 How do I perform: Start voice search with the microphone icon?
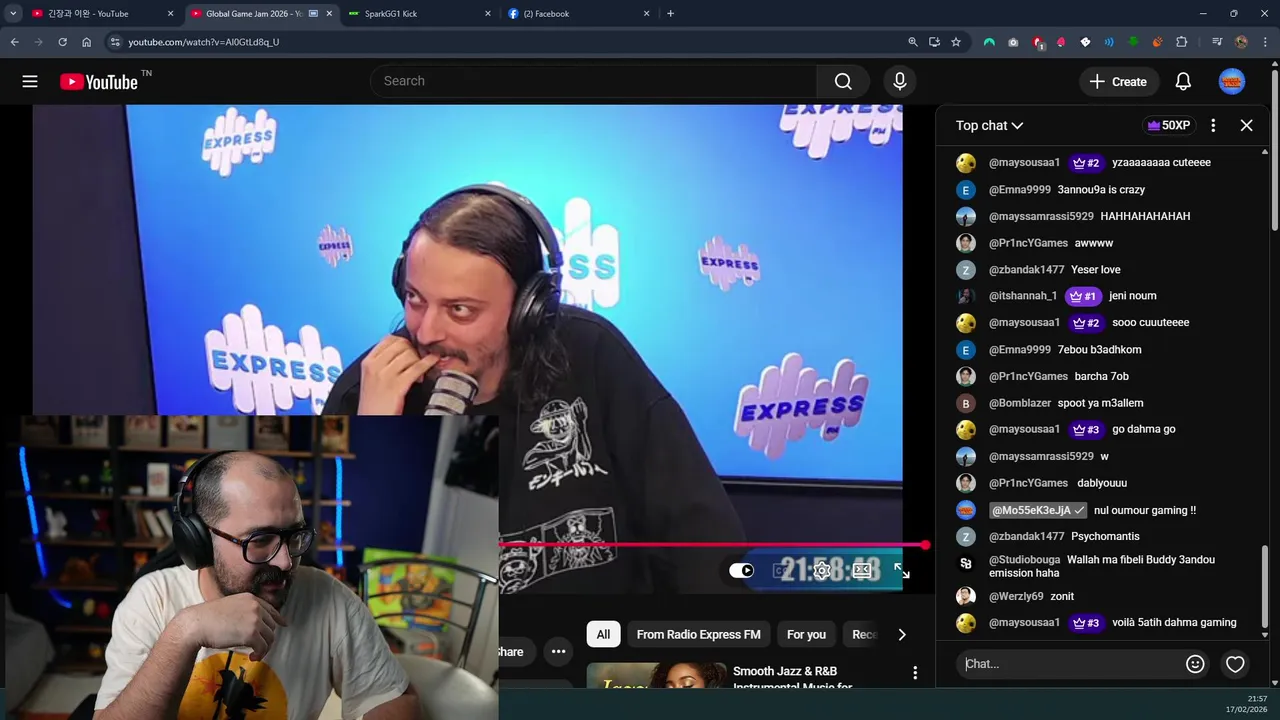(900, 81)
